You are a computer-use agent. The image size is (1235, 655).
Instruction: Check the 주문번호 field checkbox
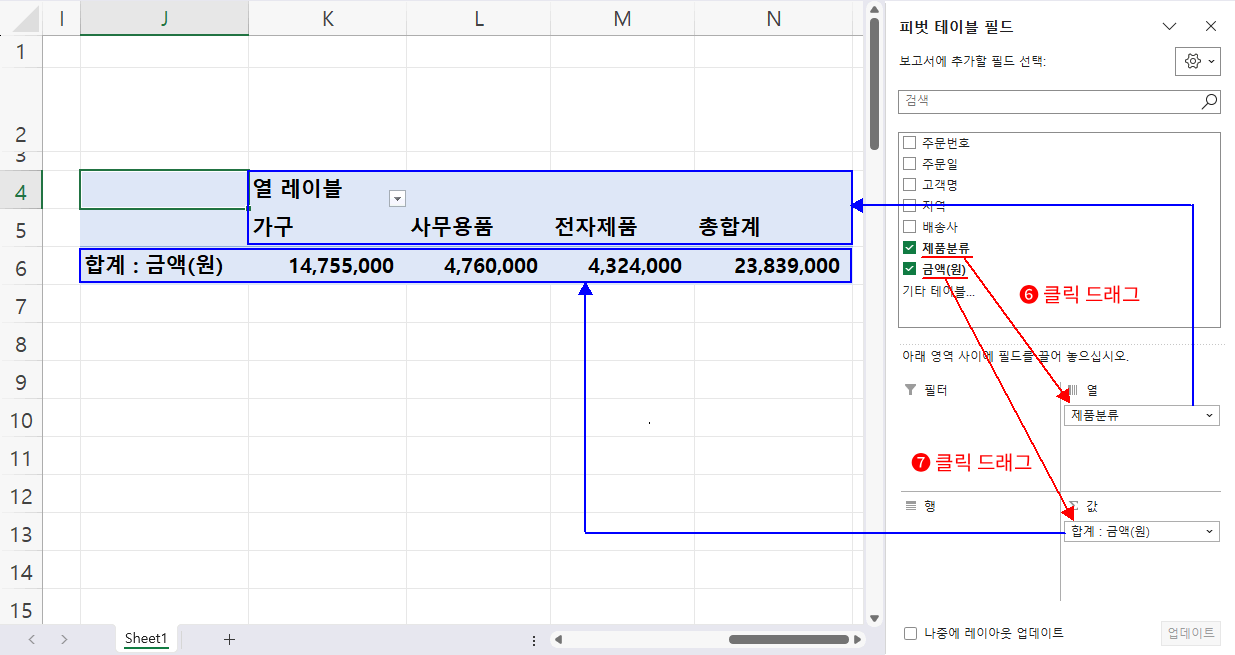pos(909,142)
